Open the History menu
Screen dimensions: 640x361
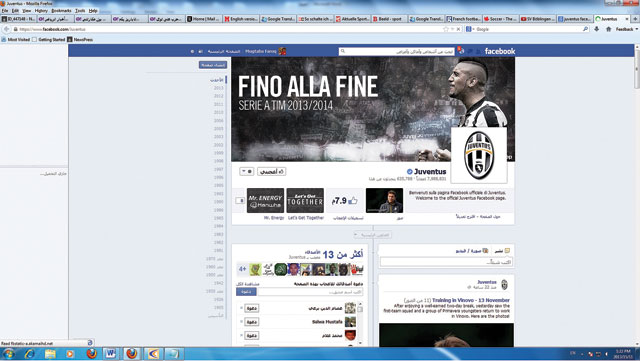(x=41, y=11)
